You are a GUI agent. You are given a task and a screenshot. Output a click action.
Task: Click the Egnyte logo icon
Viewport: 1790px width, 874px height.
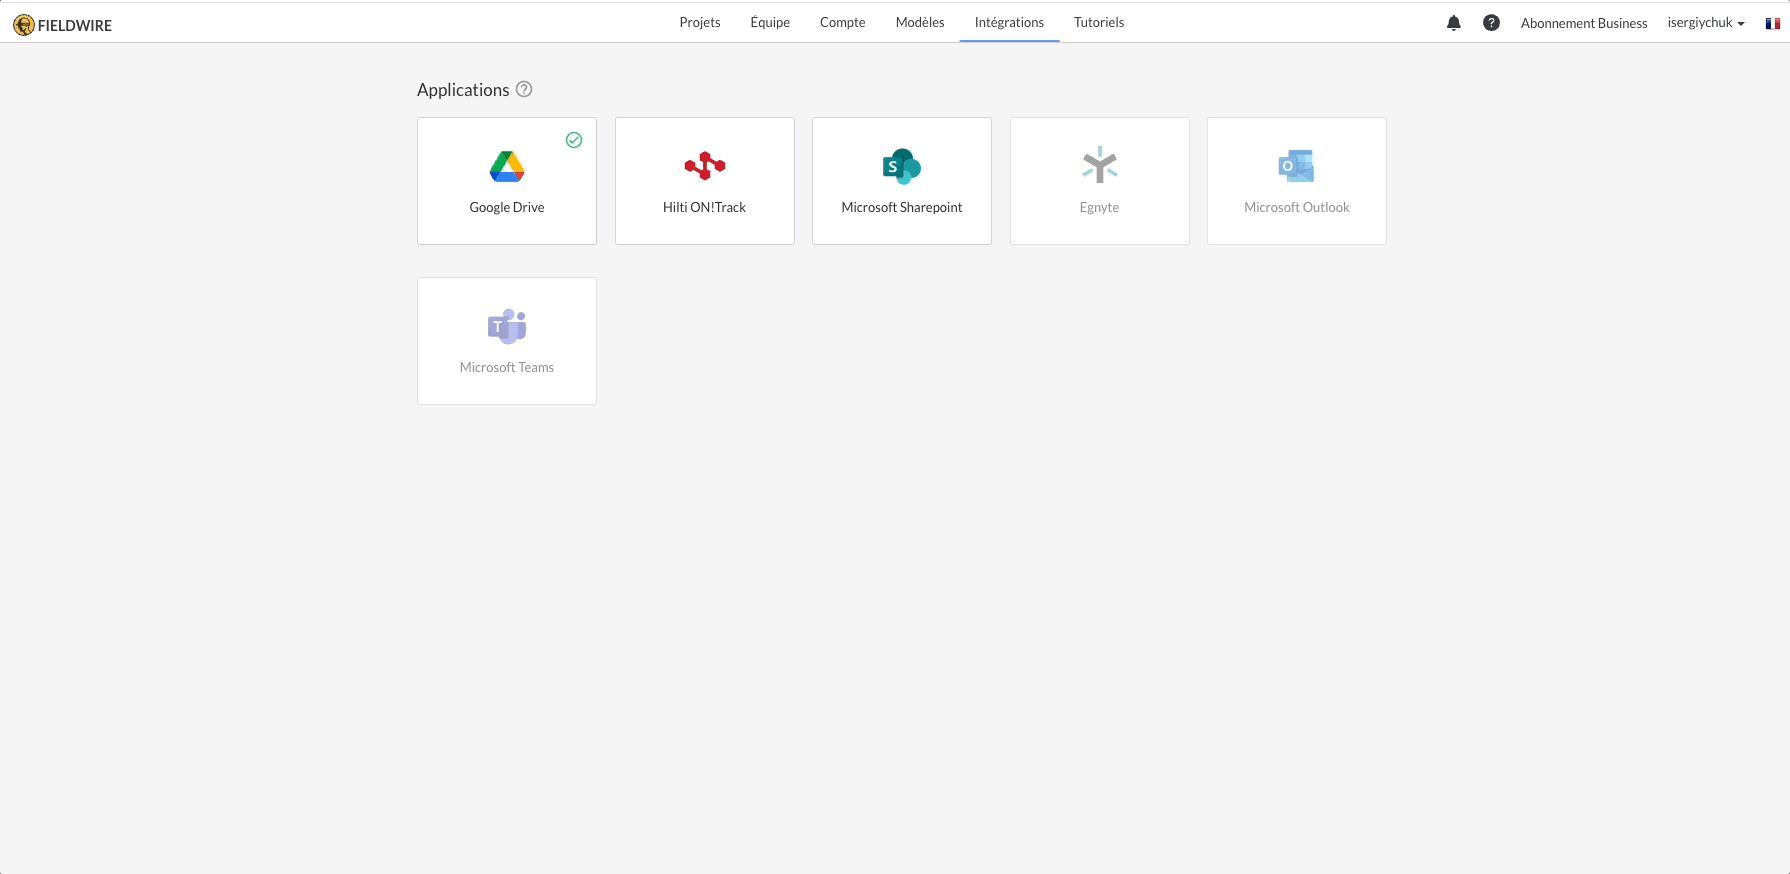click(x=1100, y=165)
